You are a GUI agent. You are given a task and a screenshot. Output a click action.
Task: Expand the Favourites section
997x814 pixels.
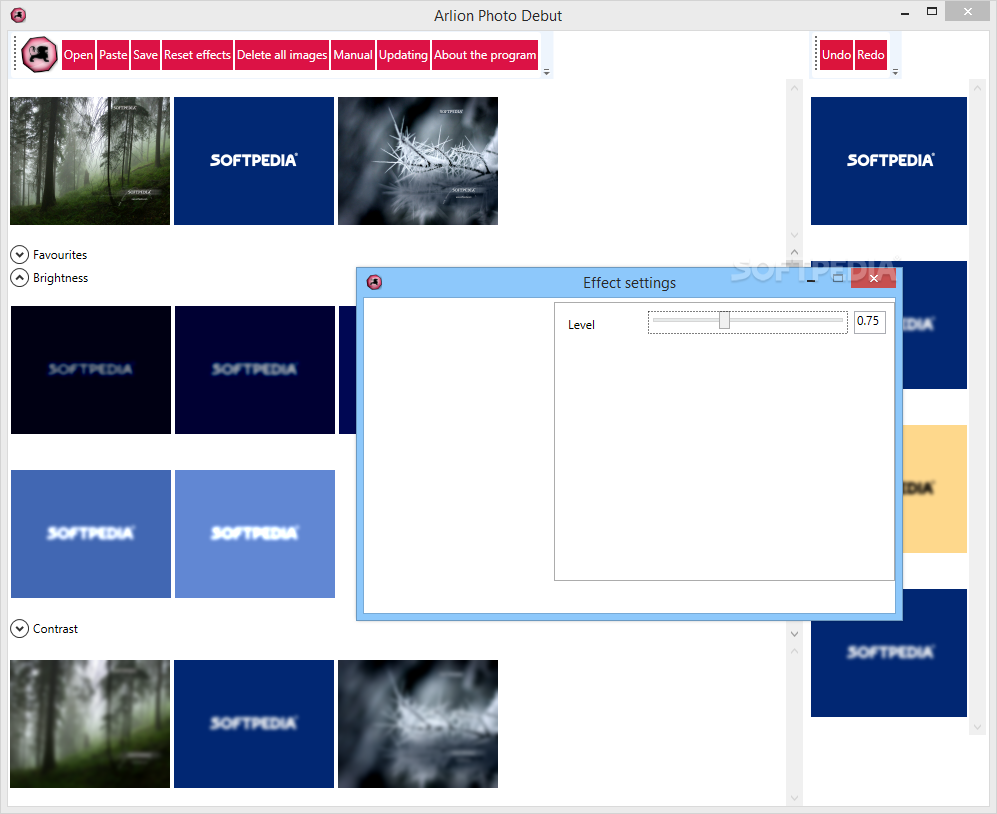coord(20,254)
